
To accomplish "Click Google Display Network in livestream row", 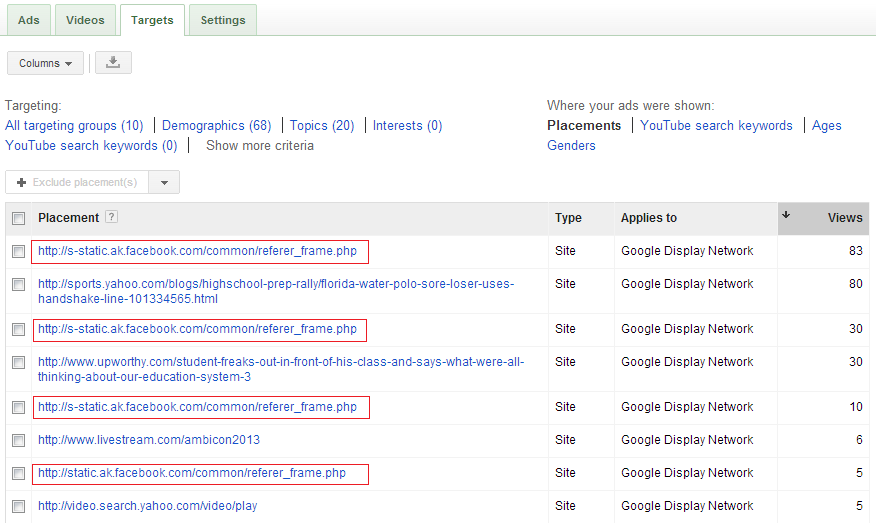I will click(x=687, y=440).
